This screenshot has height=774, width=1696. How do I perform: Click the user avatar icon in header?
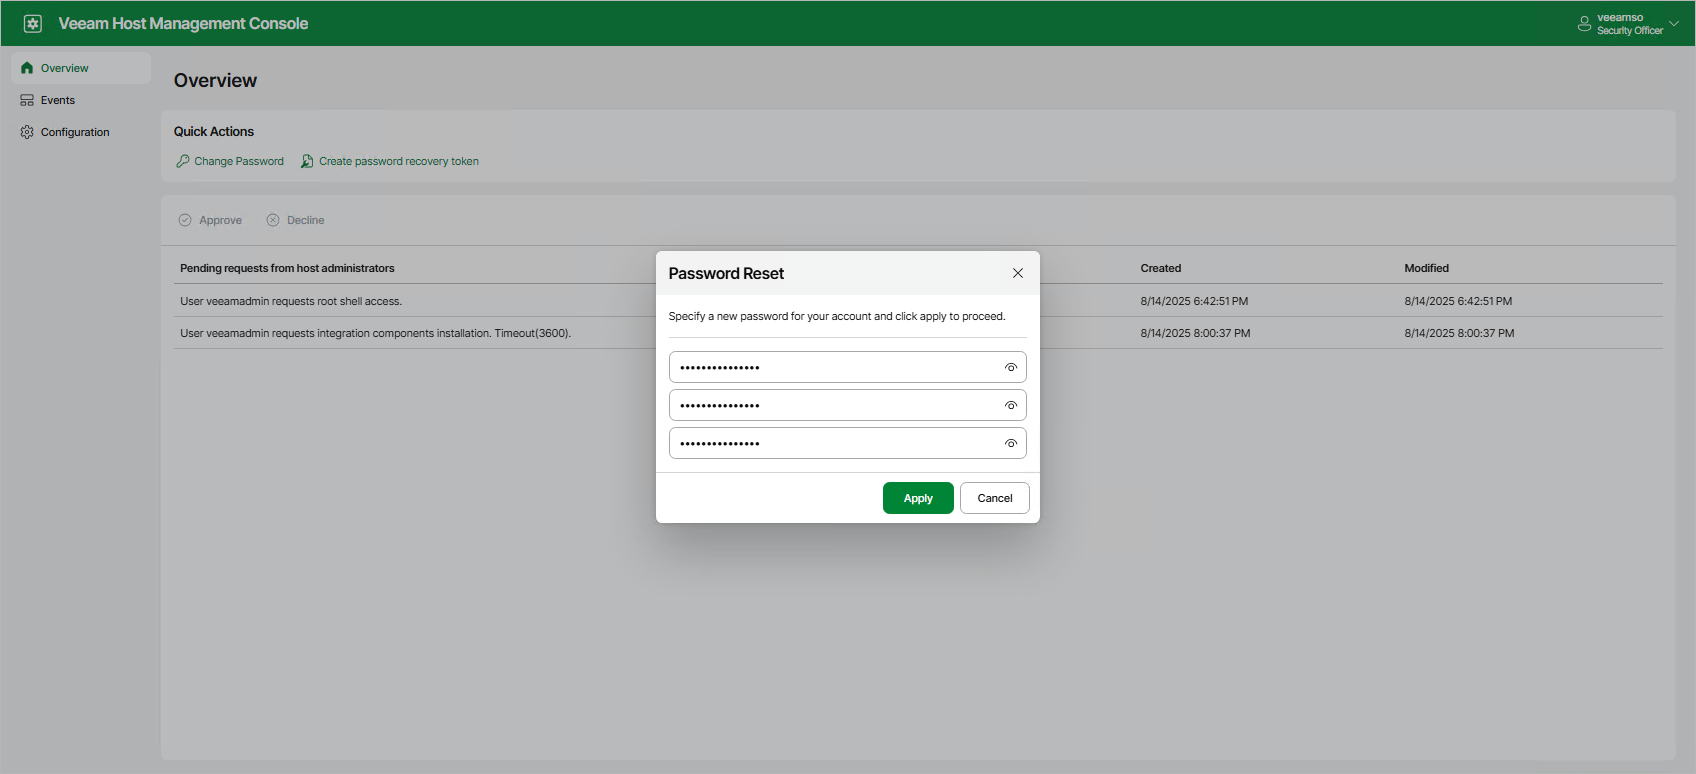(1584, 24)
